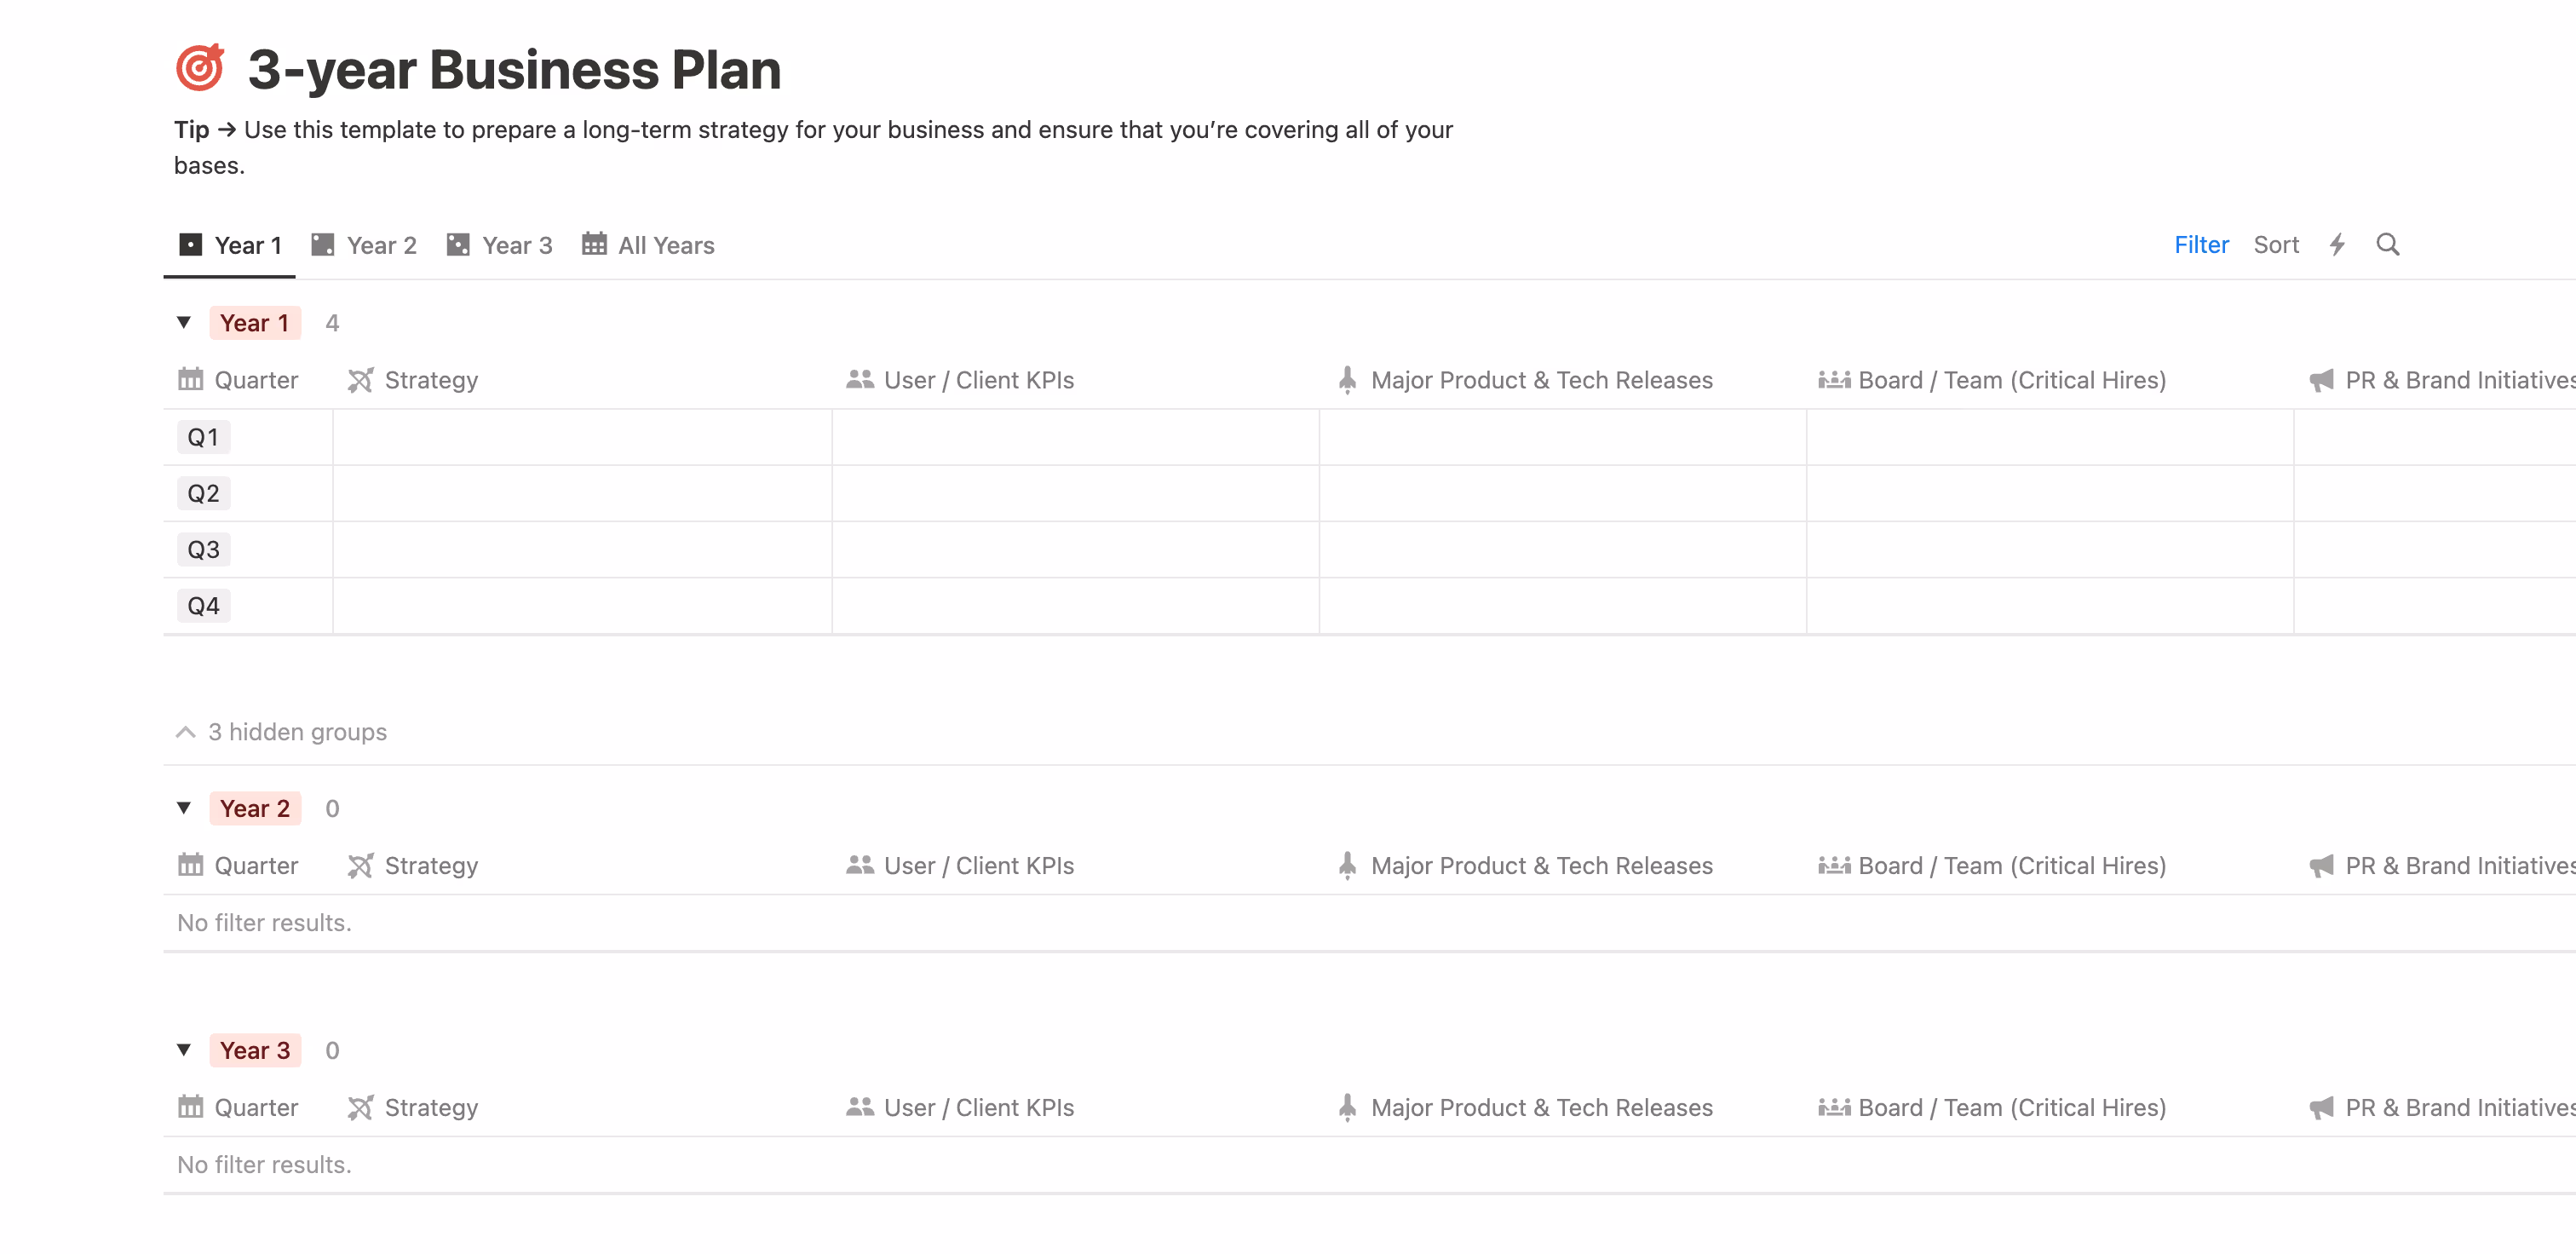
Task: Click the strategy icon in Strategy column header
Action: click(361, 380)
